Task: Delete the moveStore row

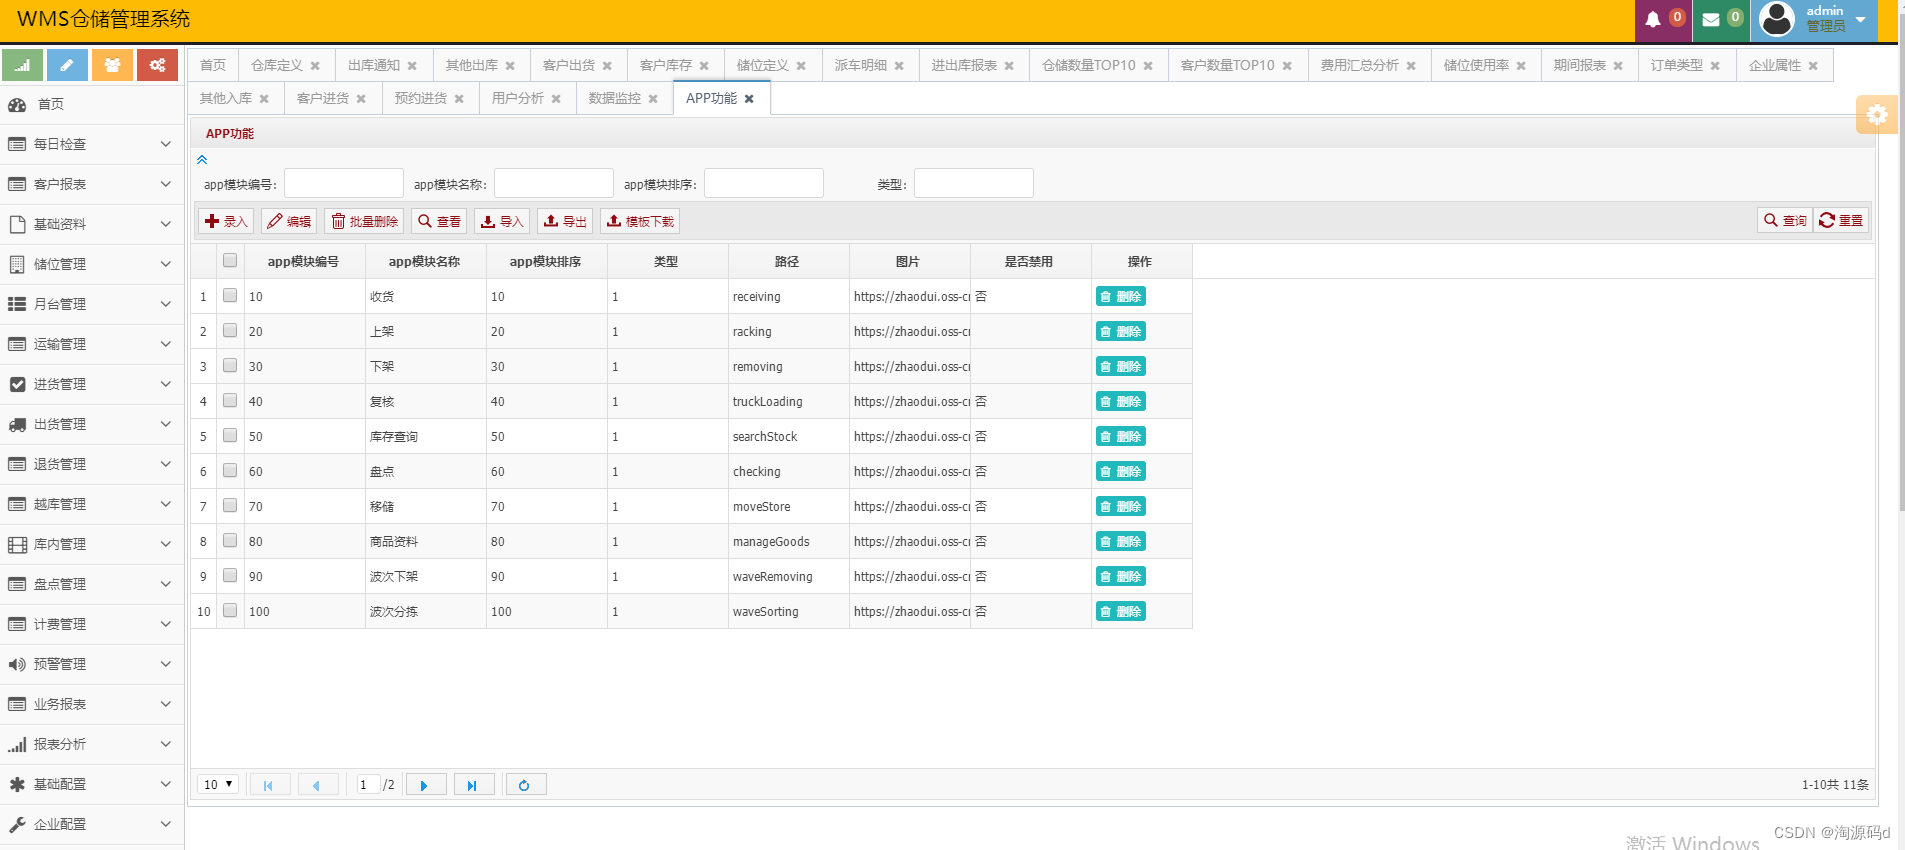Action: (1120, 507)
